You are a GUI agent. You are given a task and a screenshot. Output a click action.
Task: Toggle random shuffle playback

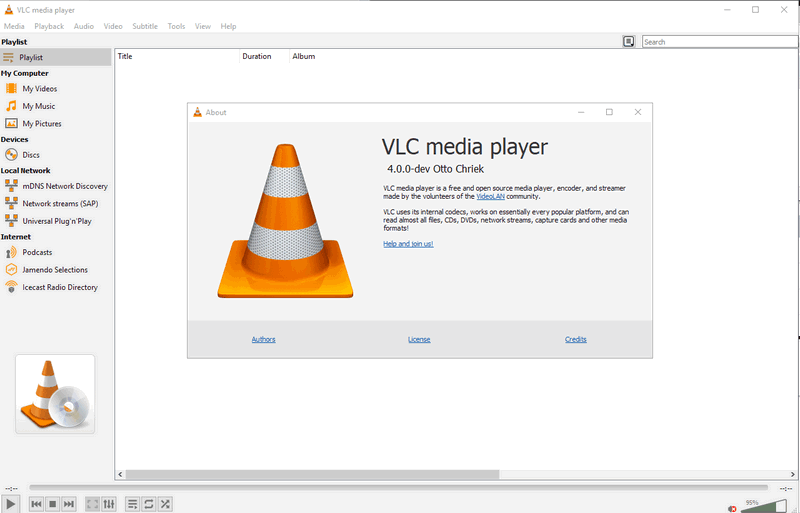click(165, 504)
